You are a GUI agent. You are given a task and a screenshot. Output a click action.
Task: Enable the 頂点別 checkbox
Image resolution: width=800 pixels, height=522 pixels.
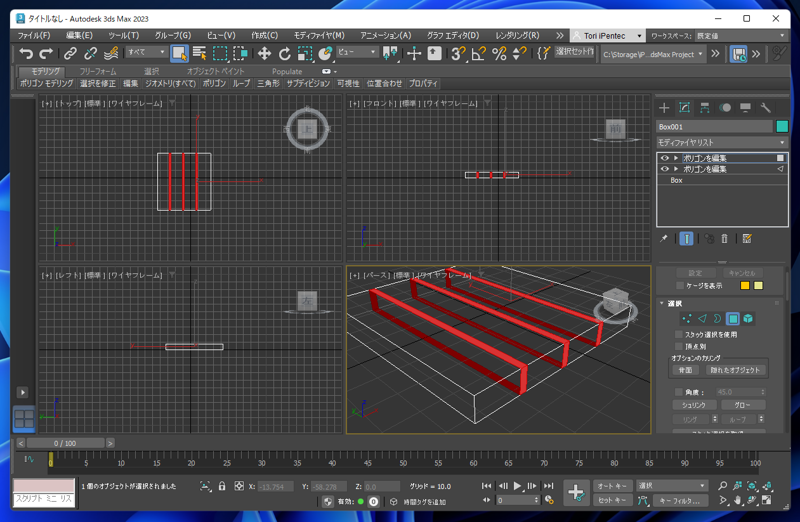point(679,346)
